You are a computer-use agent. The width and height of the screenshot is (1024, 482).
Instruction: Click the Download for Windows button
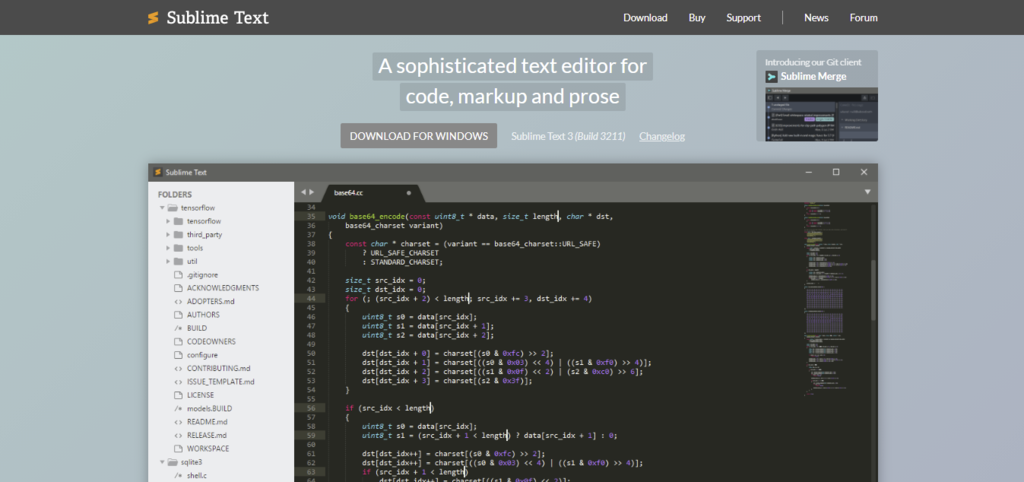click(x=418, y=136)
